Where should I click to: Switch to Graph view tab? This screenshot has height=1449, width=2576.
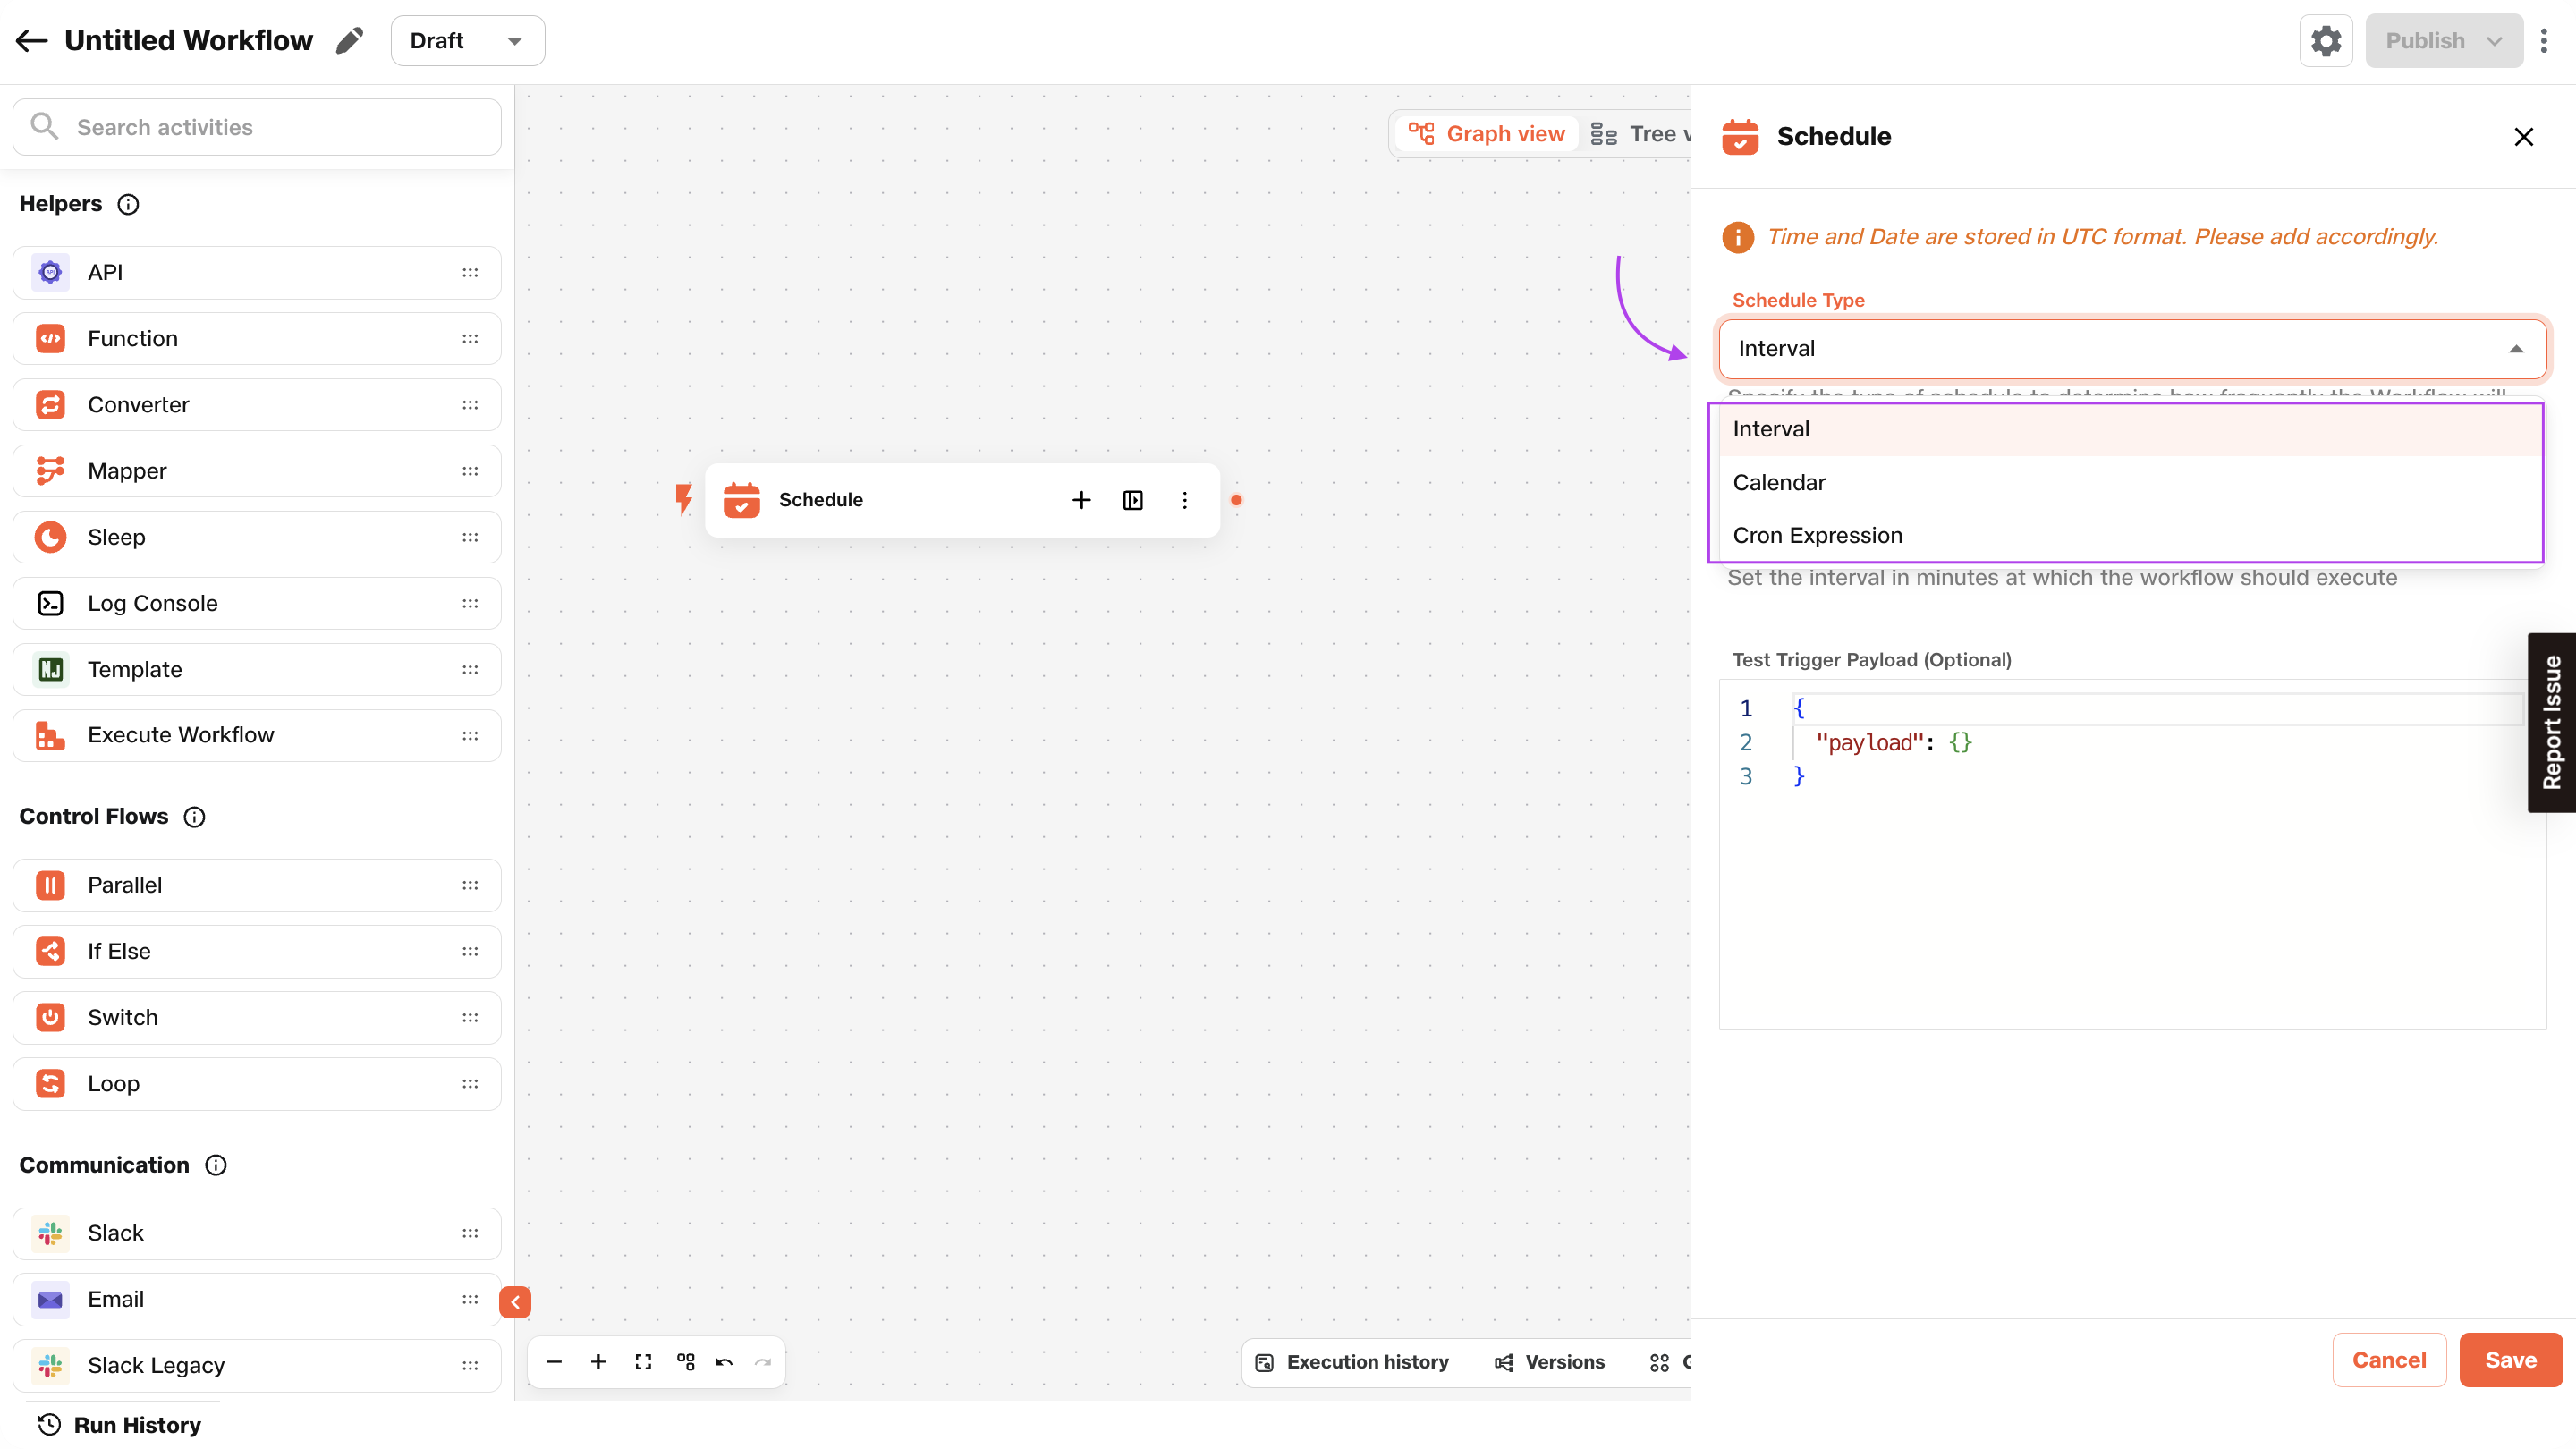(x=1485, y=132)
